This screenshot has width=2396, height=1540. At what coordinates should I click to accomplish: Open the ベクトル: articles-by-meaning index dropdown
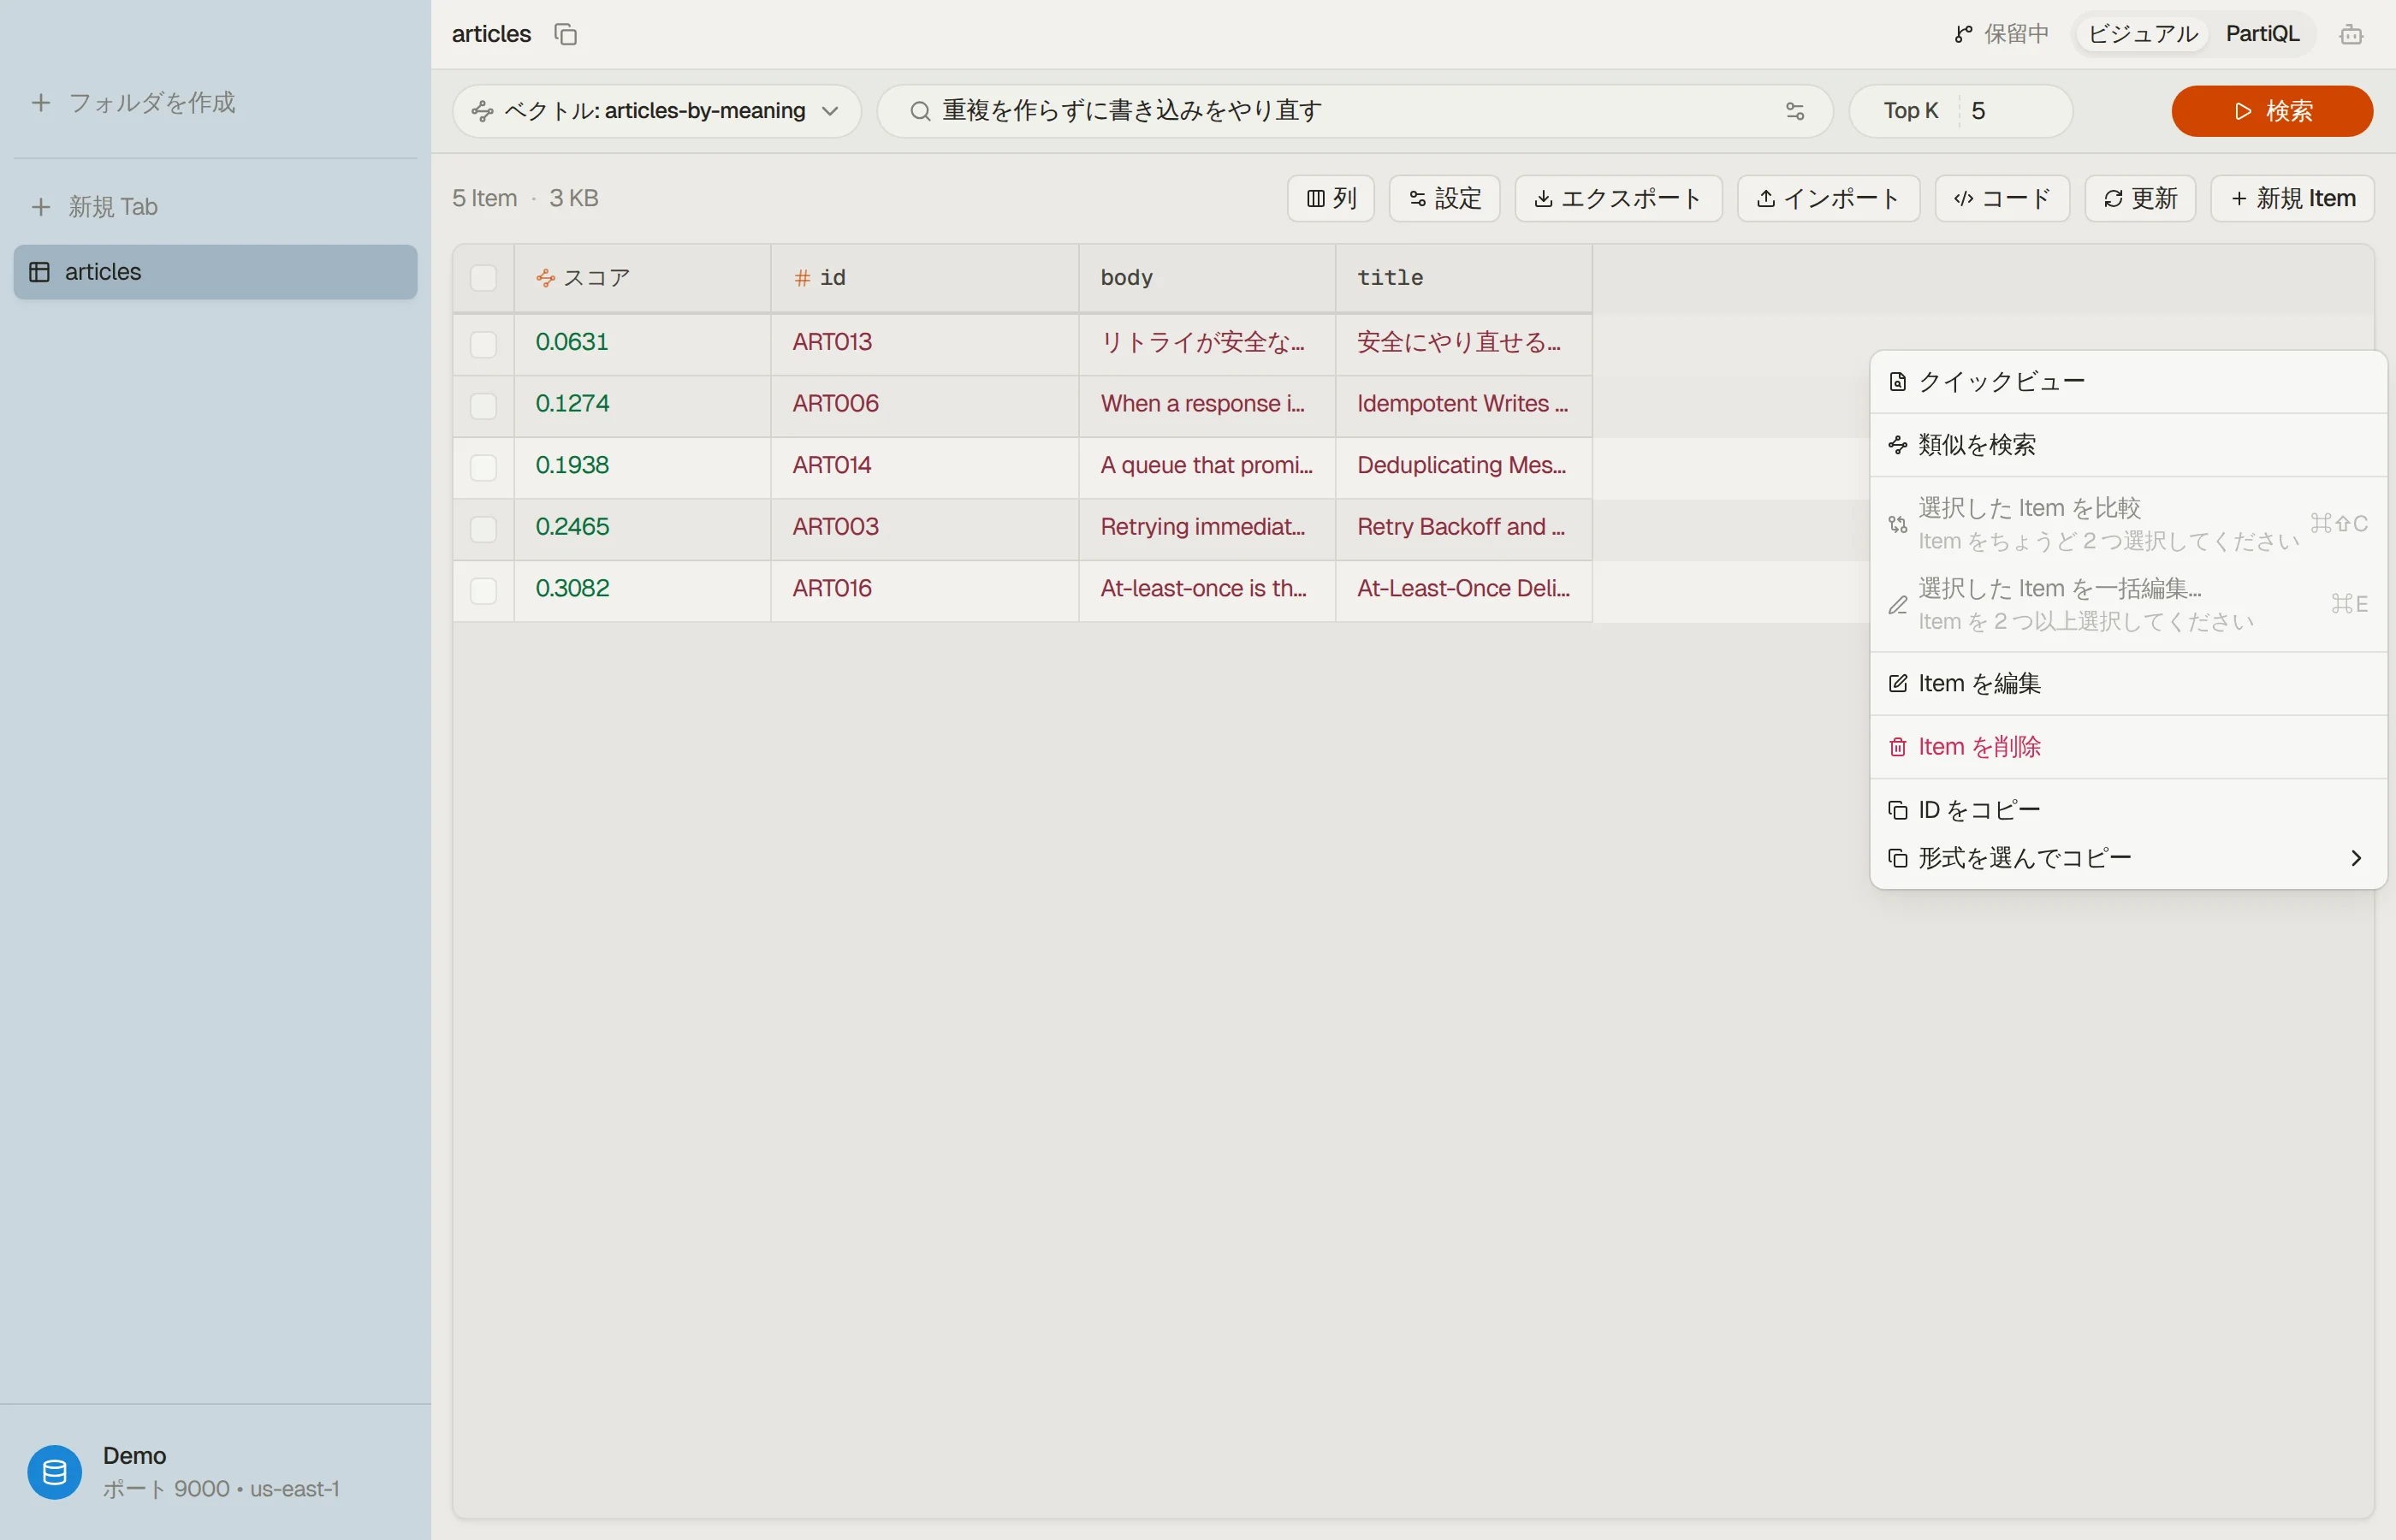pos(657,111)
